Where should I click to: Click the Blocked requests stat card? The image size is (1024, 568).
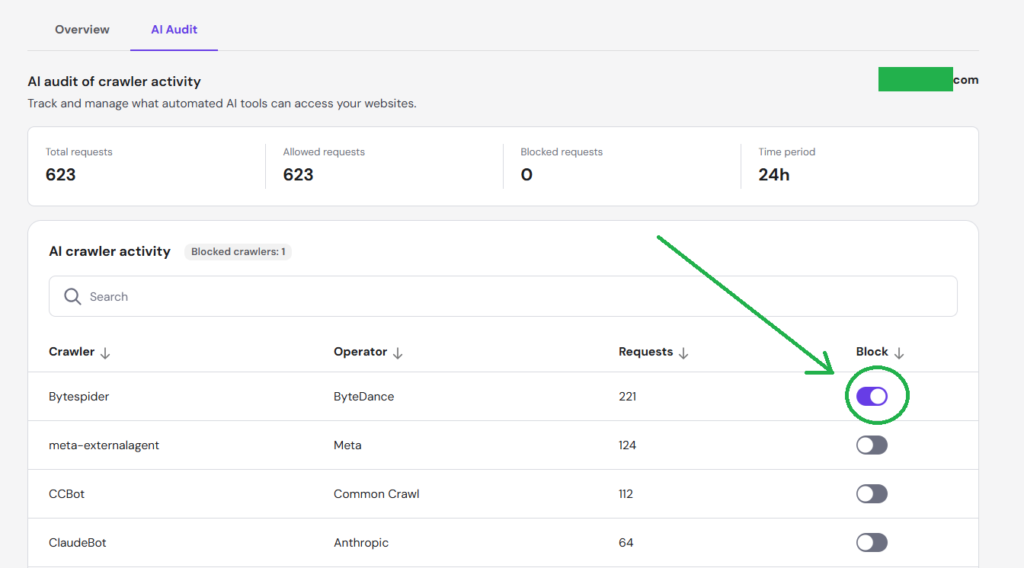(x=622, y=166)
